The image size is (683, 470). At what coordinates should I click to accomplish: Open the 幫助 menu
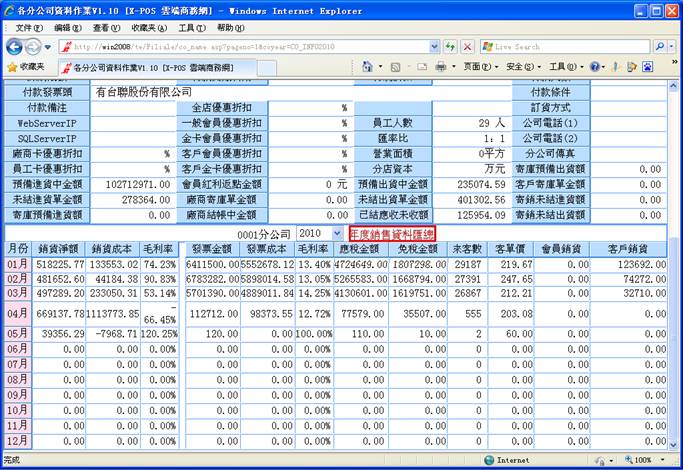pos(230,28)
